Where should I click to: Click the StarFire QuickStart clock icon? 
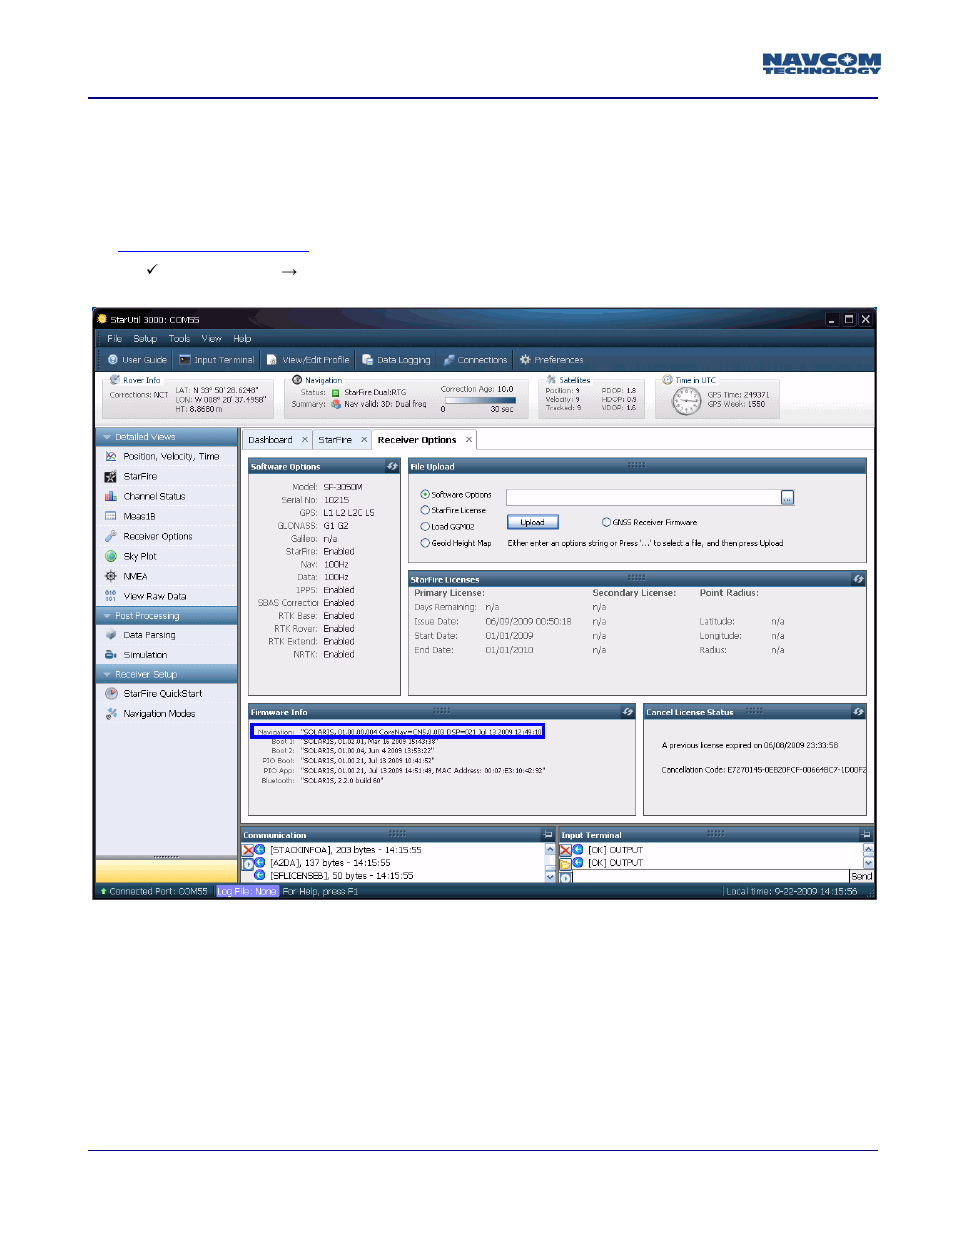pos(111,693)
